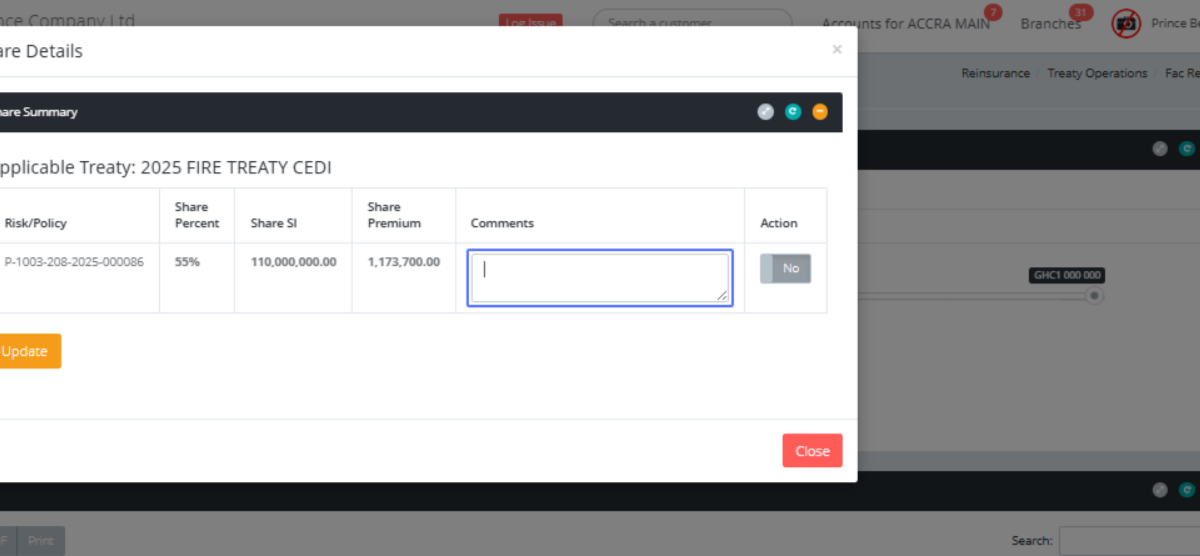This screenshot has height=556, width=1200.
Task: Open the Branches dropdown
Action: pos(1050,24)
